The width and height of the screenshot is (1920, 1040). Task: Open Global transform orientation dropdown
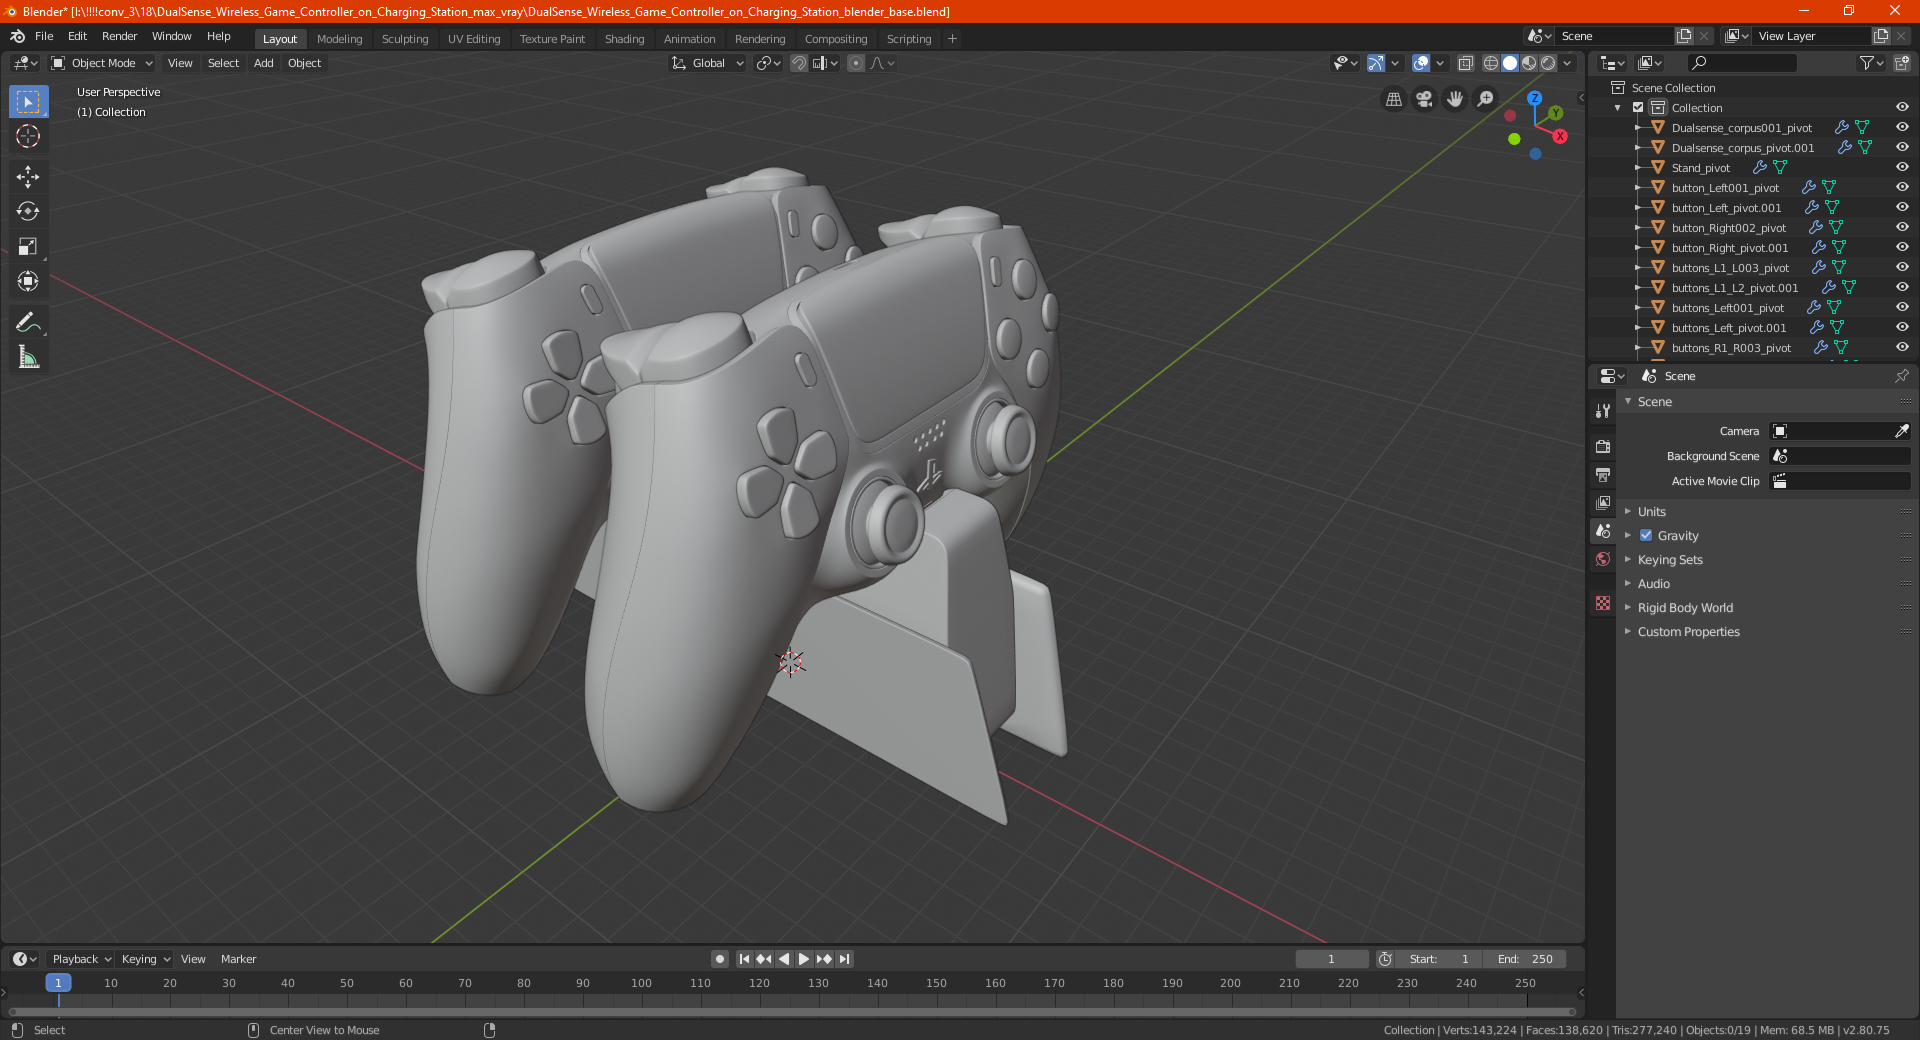pyautogui.click(x=708, y=63)
